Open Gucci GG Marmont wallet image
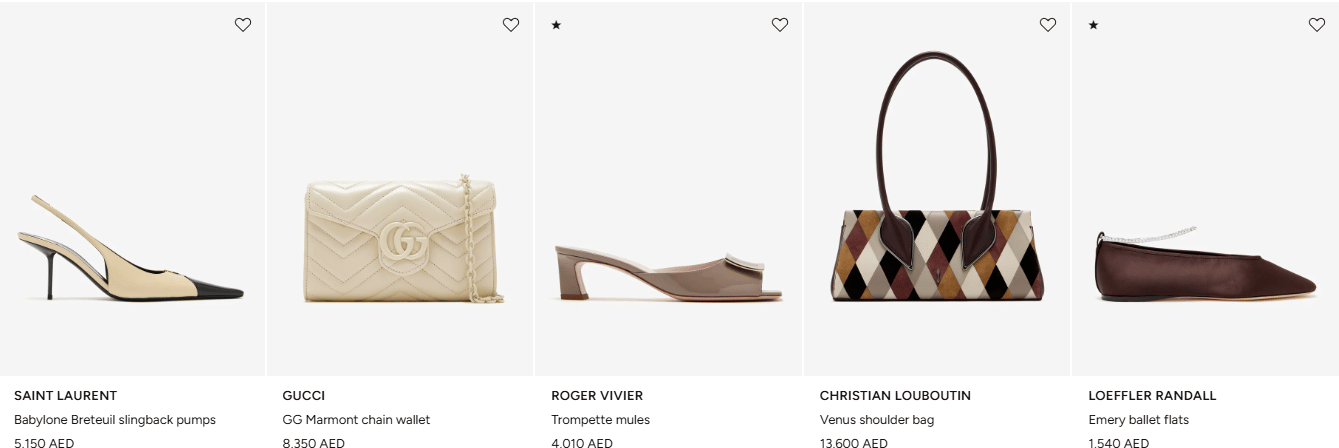The height and width of the screenshot is (448, 1339). (x=400, y=240)
